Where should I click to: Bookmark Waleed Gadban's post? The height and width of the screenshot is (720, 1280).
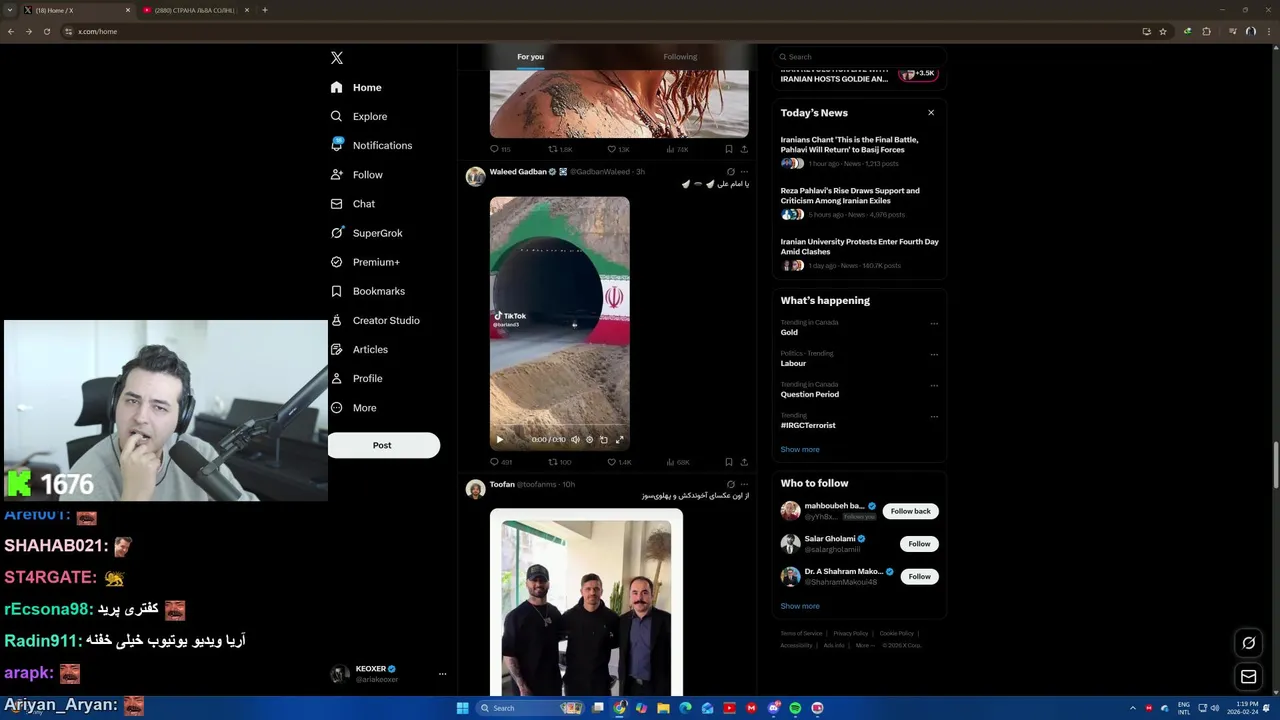[x=728, y=462]
